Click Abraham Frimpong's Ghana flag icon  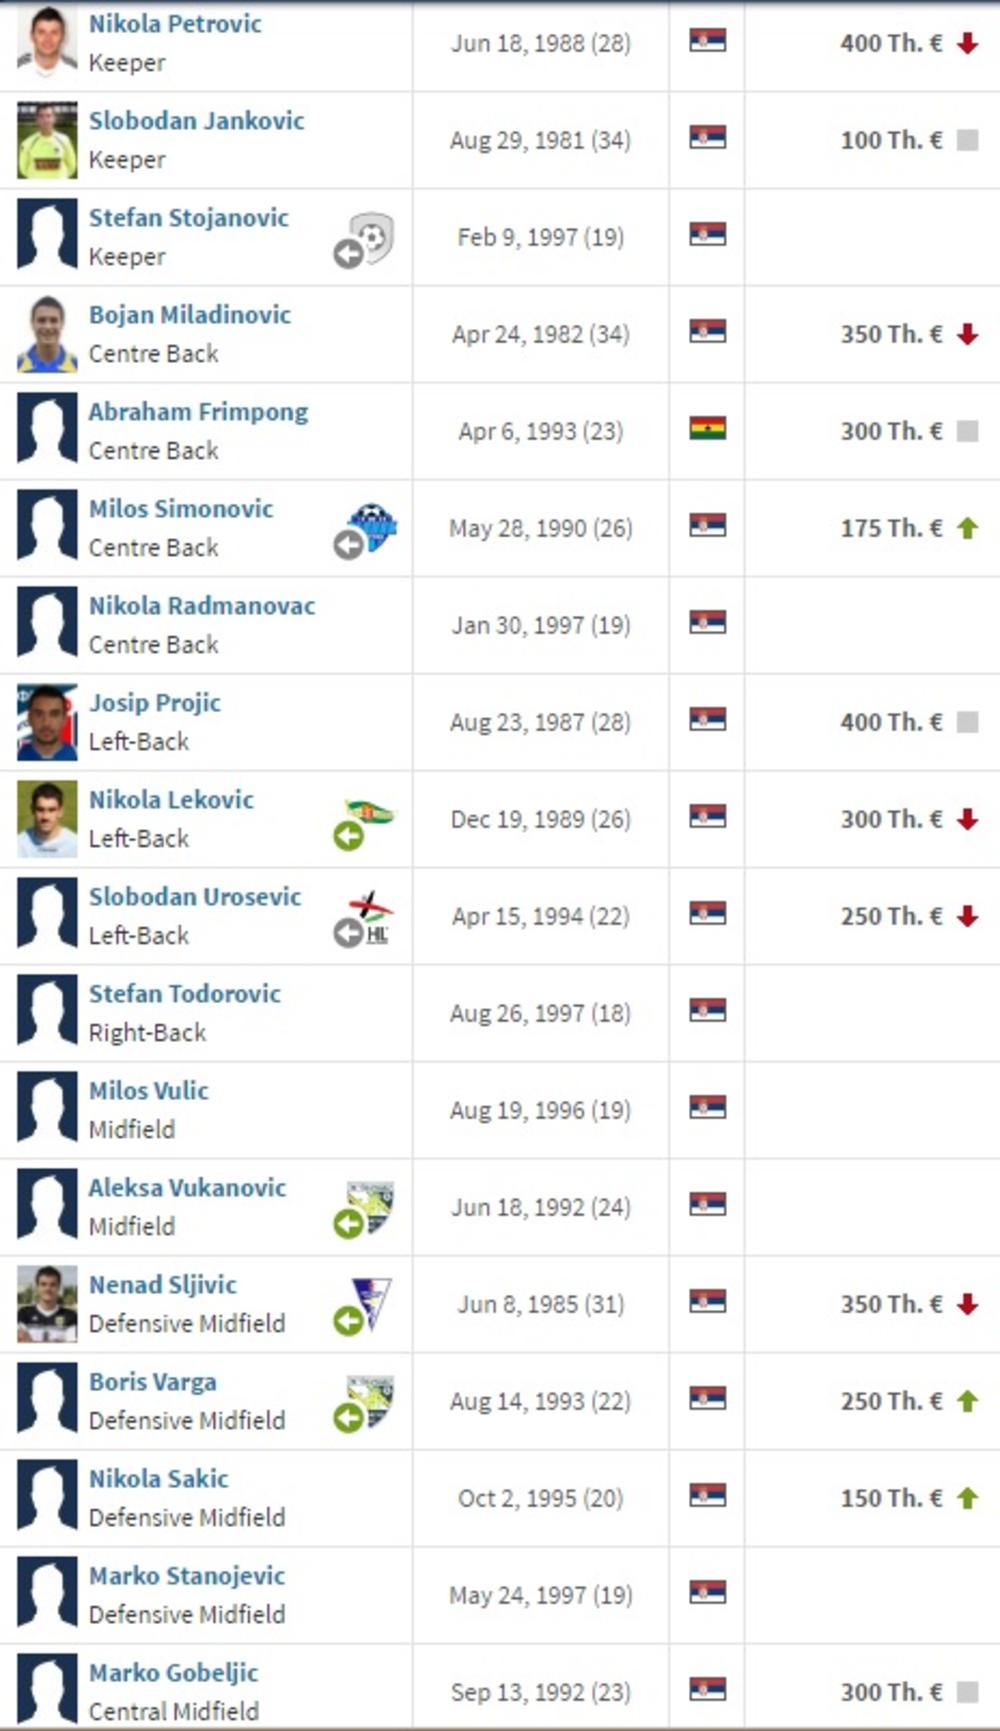point(707,429)
